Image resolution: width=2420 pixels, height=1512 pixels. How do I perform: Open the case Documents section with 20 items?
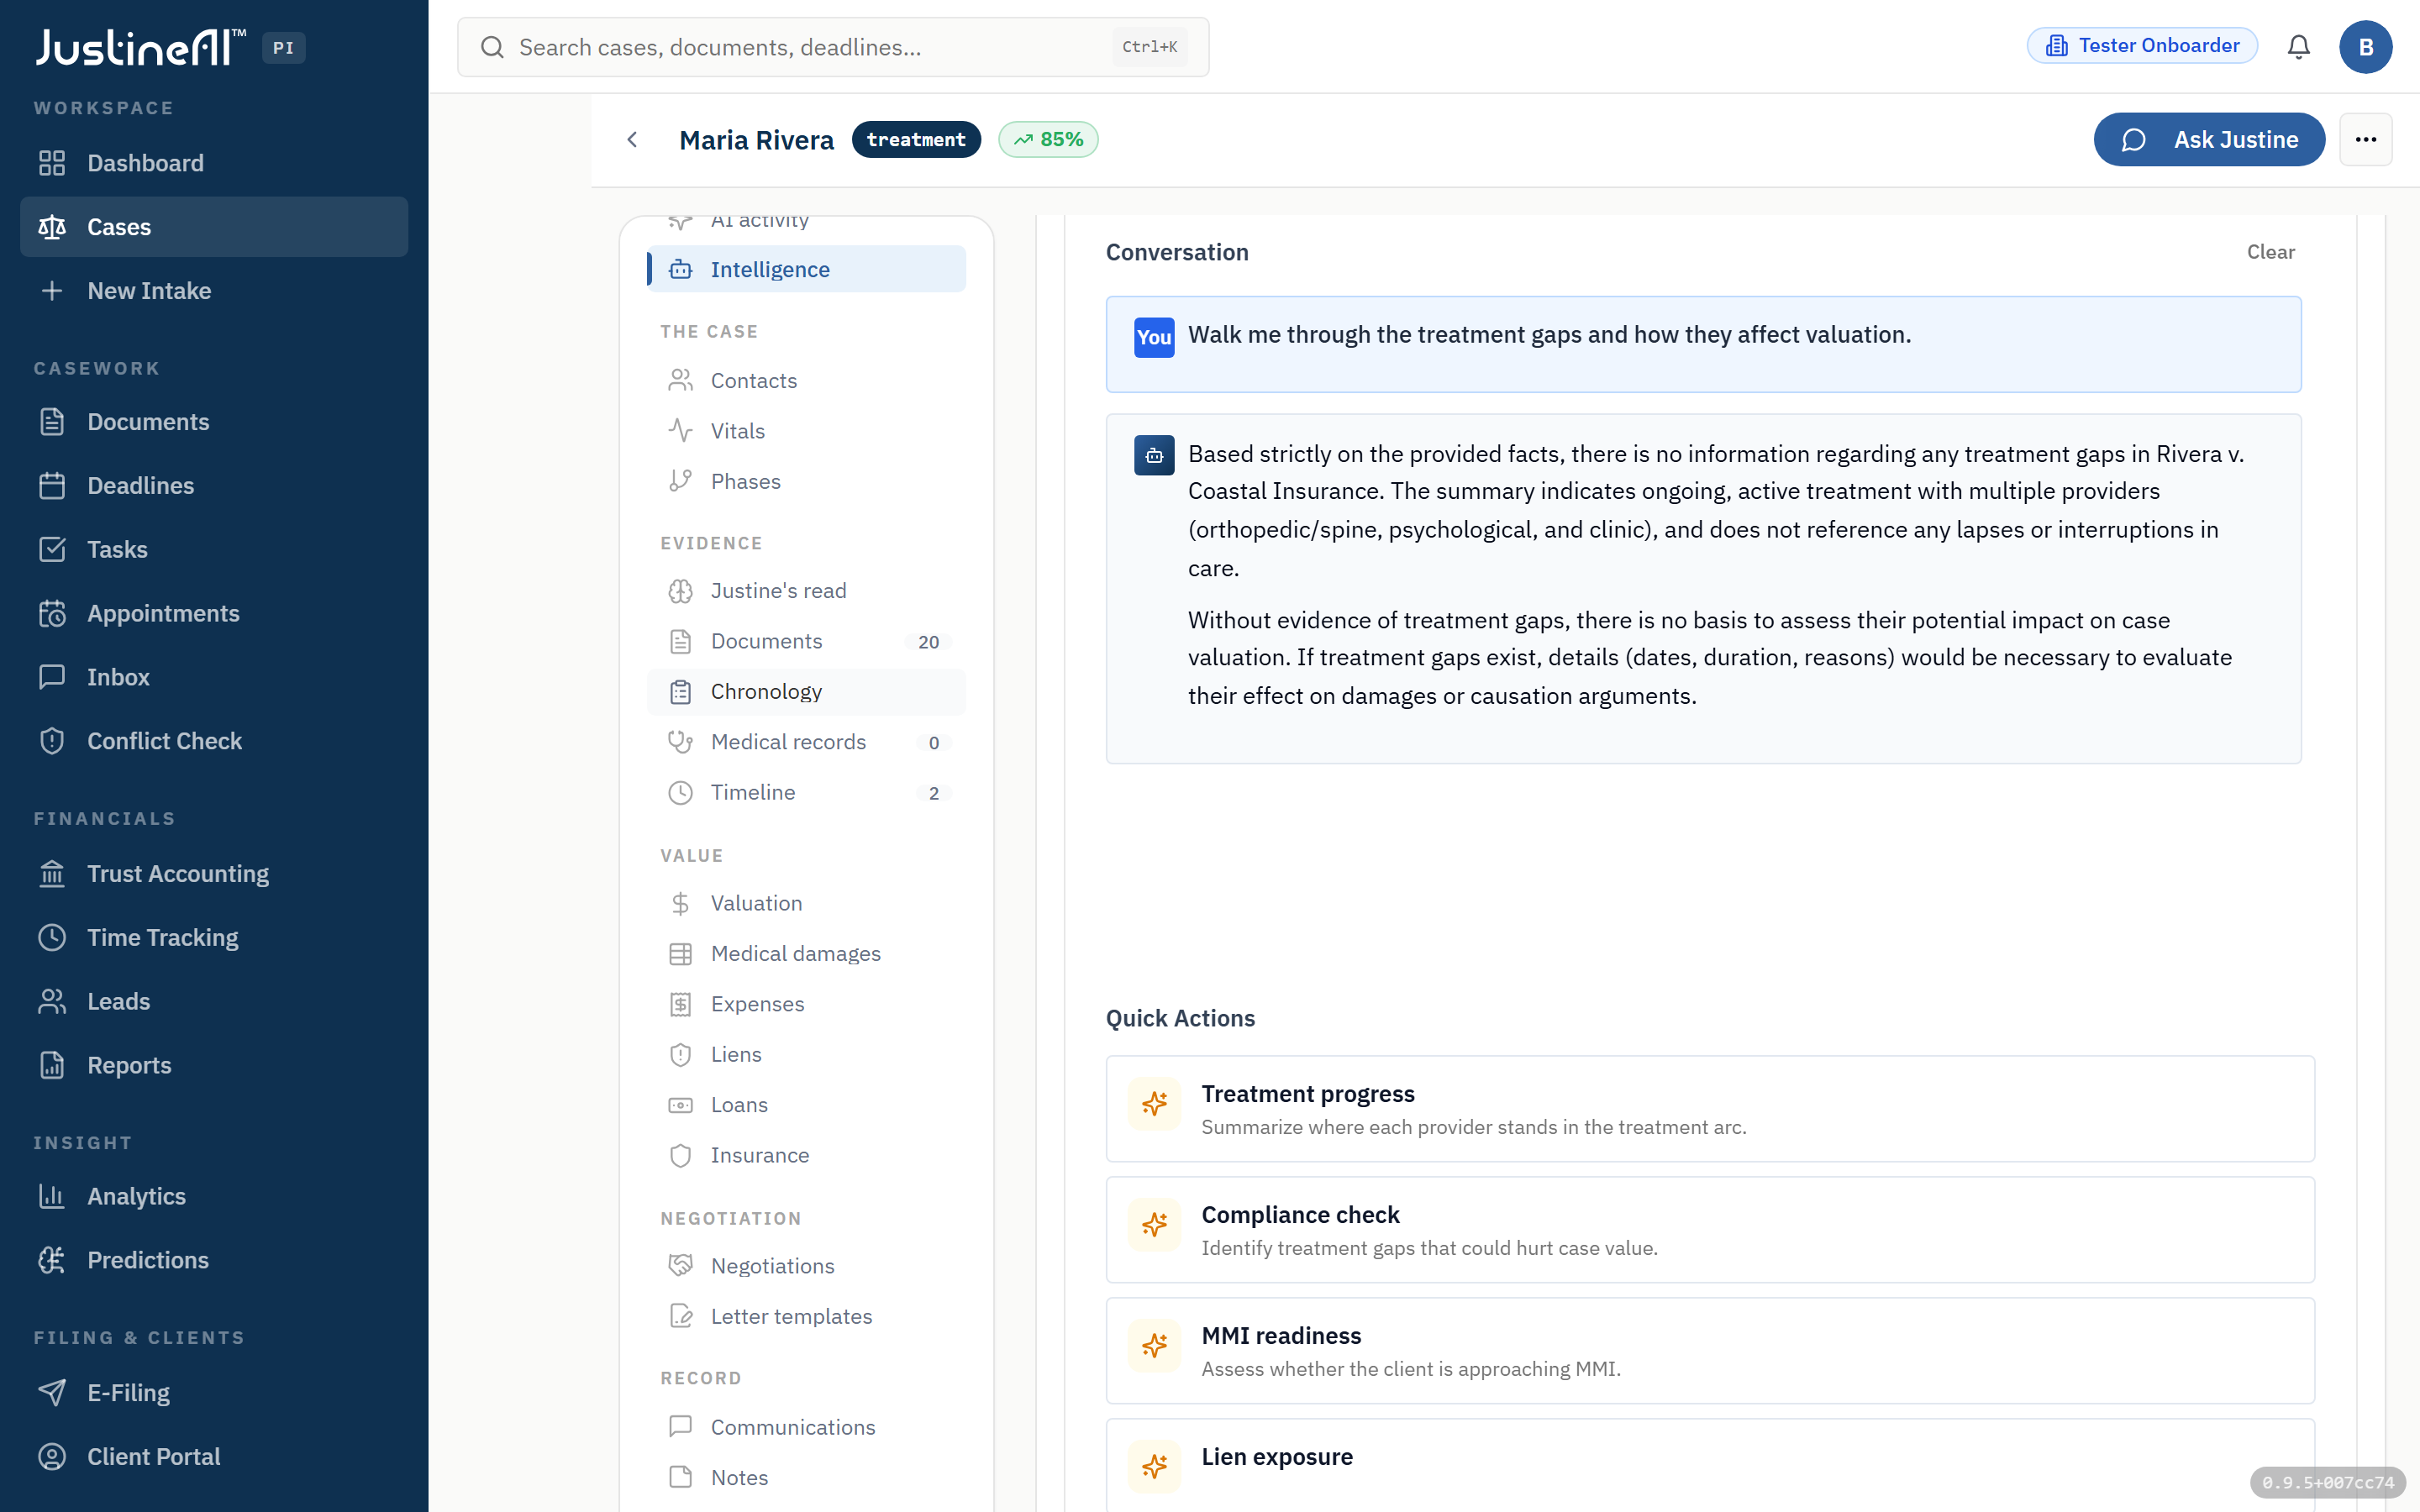806,642
